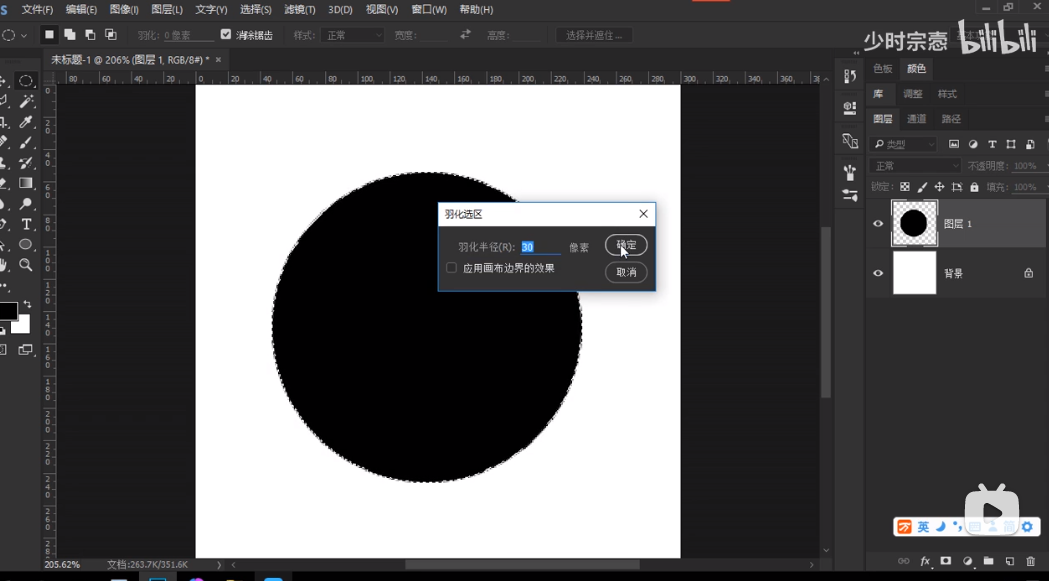The height and width of the screenshot is (581, 1049).
Task: Select the Magic Wand tool
Action: click(x=26, y=101)
